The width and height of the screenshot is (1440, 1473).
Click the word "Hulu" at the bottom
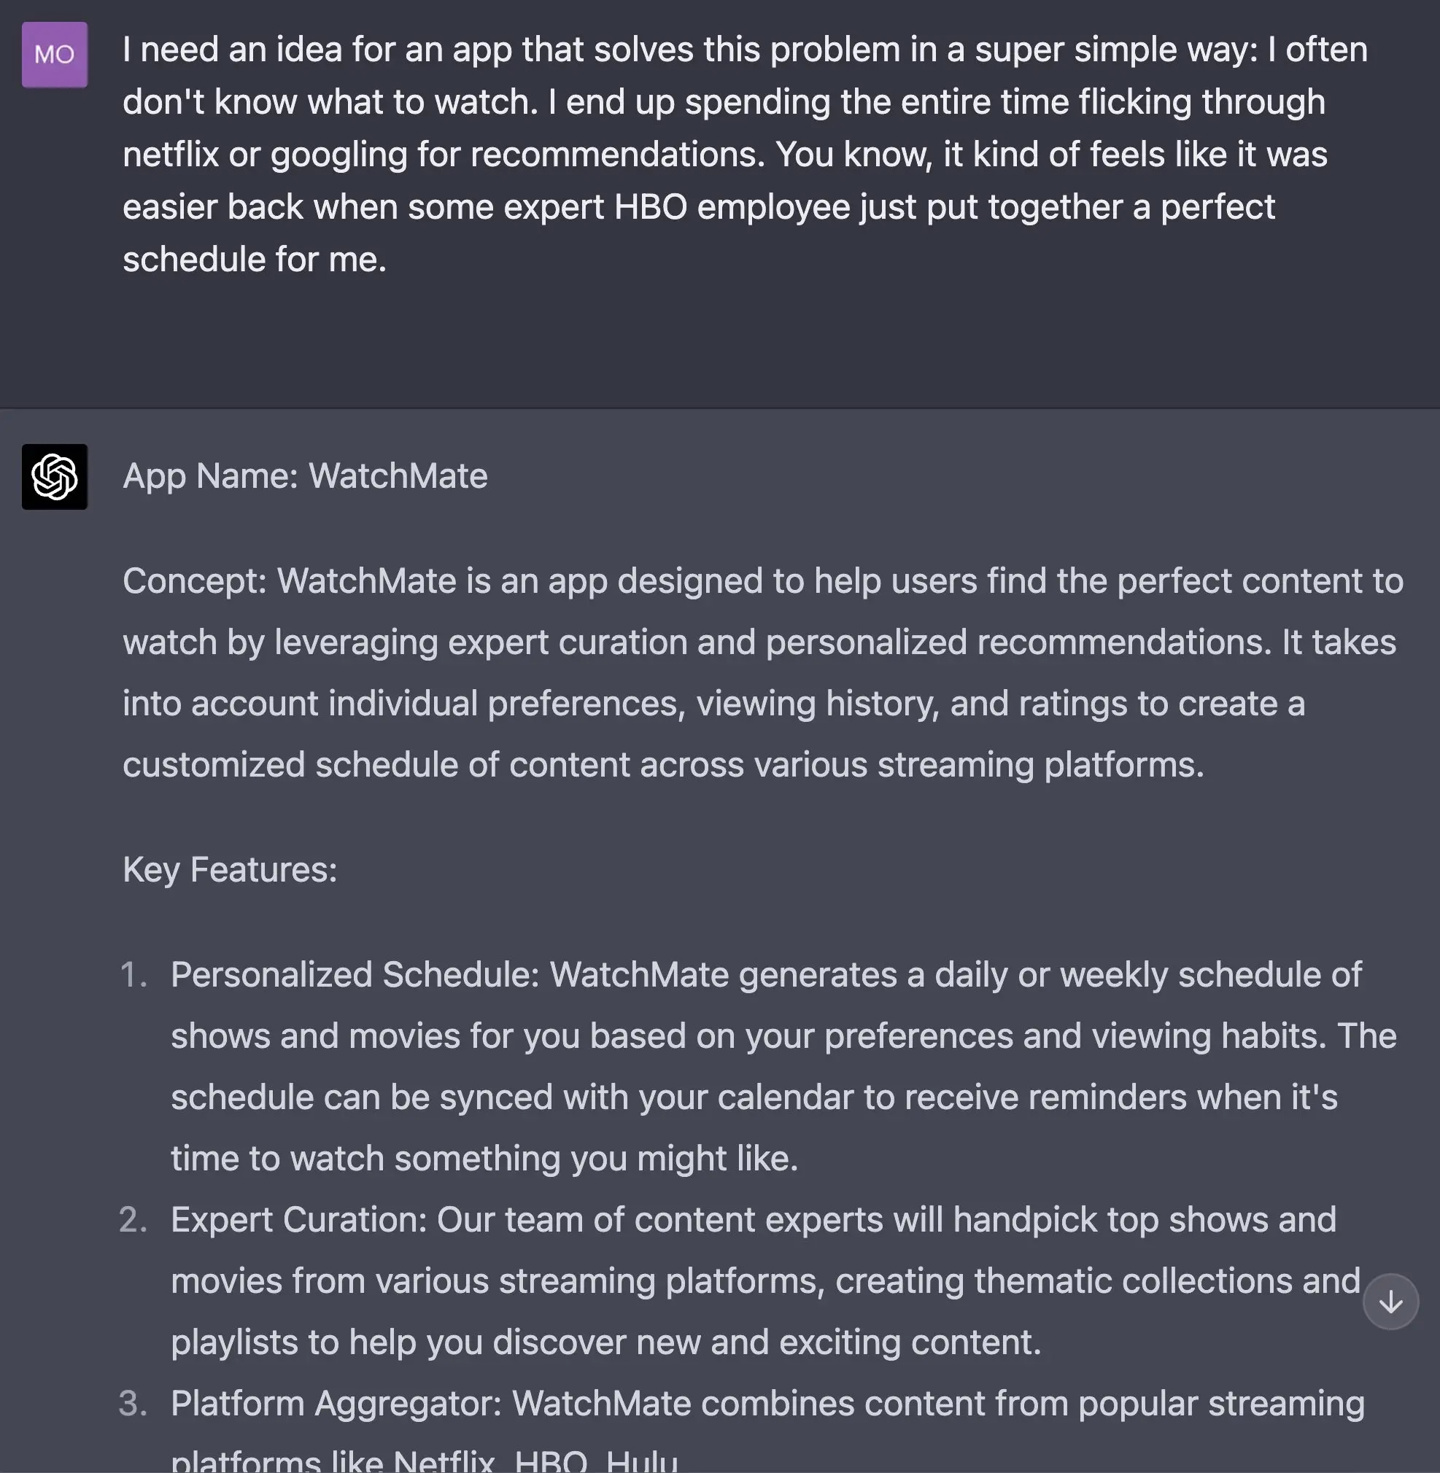[644, 1461]
